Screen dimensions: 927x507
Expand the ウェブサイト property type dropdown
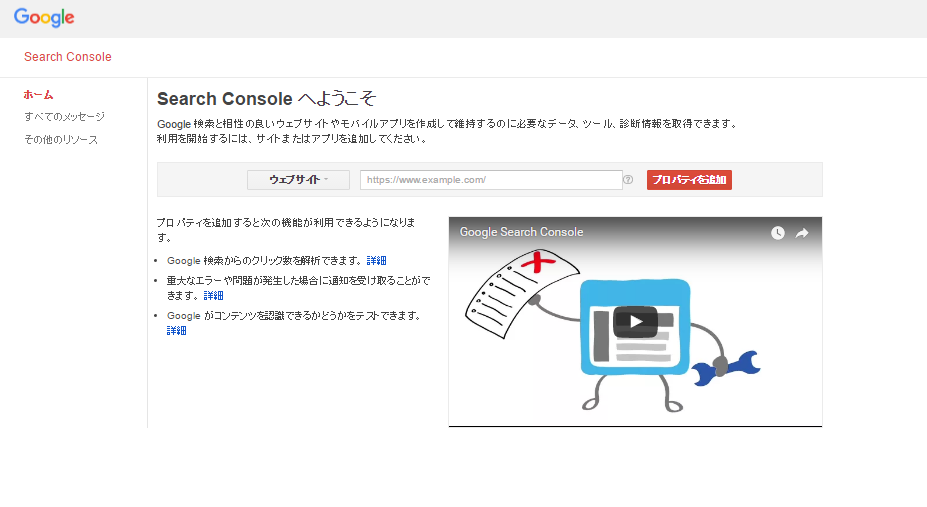pyautogui.click(x=298, y=180)
